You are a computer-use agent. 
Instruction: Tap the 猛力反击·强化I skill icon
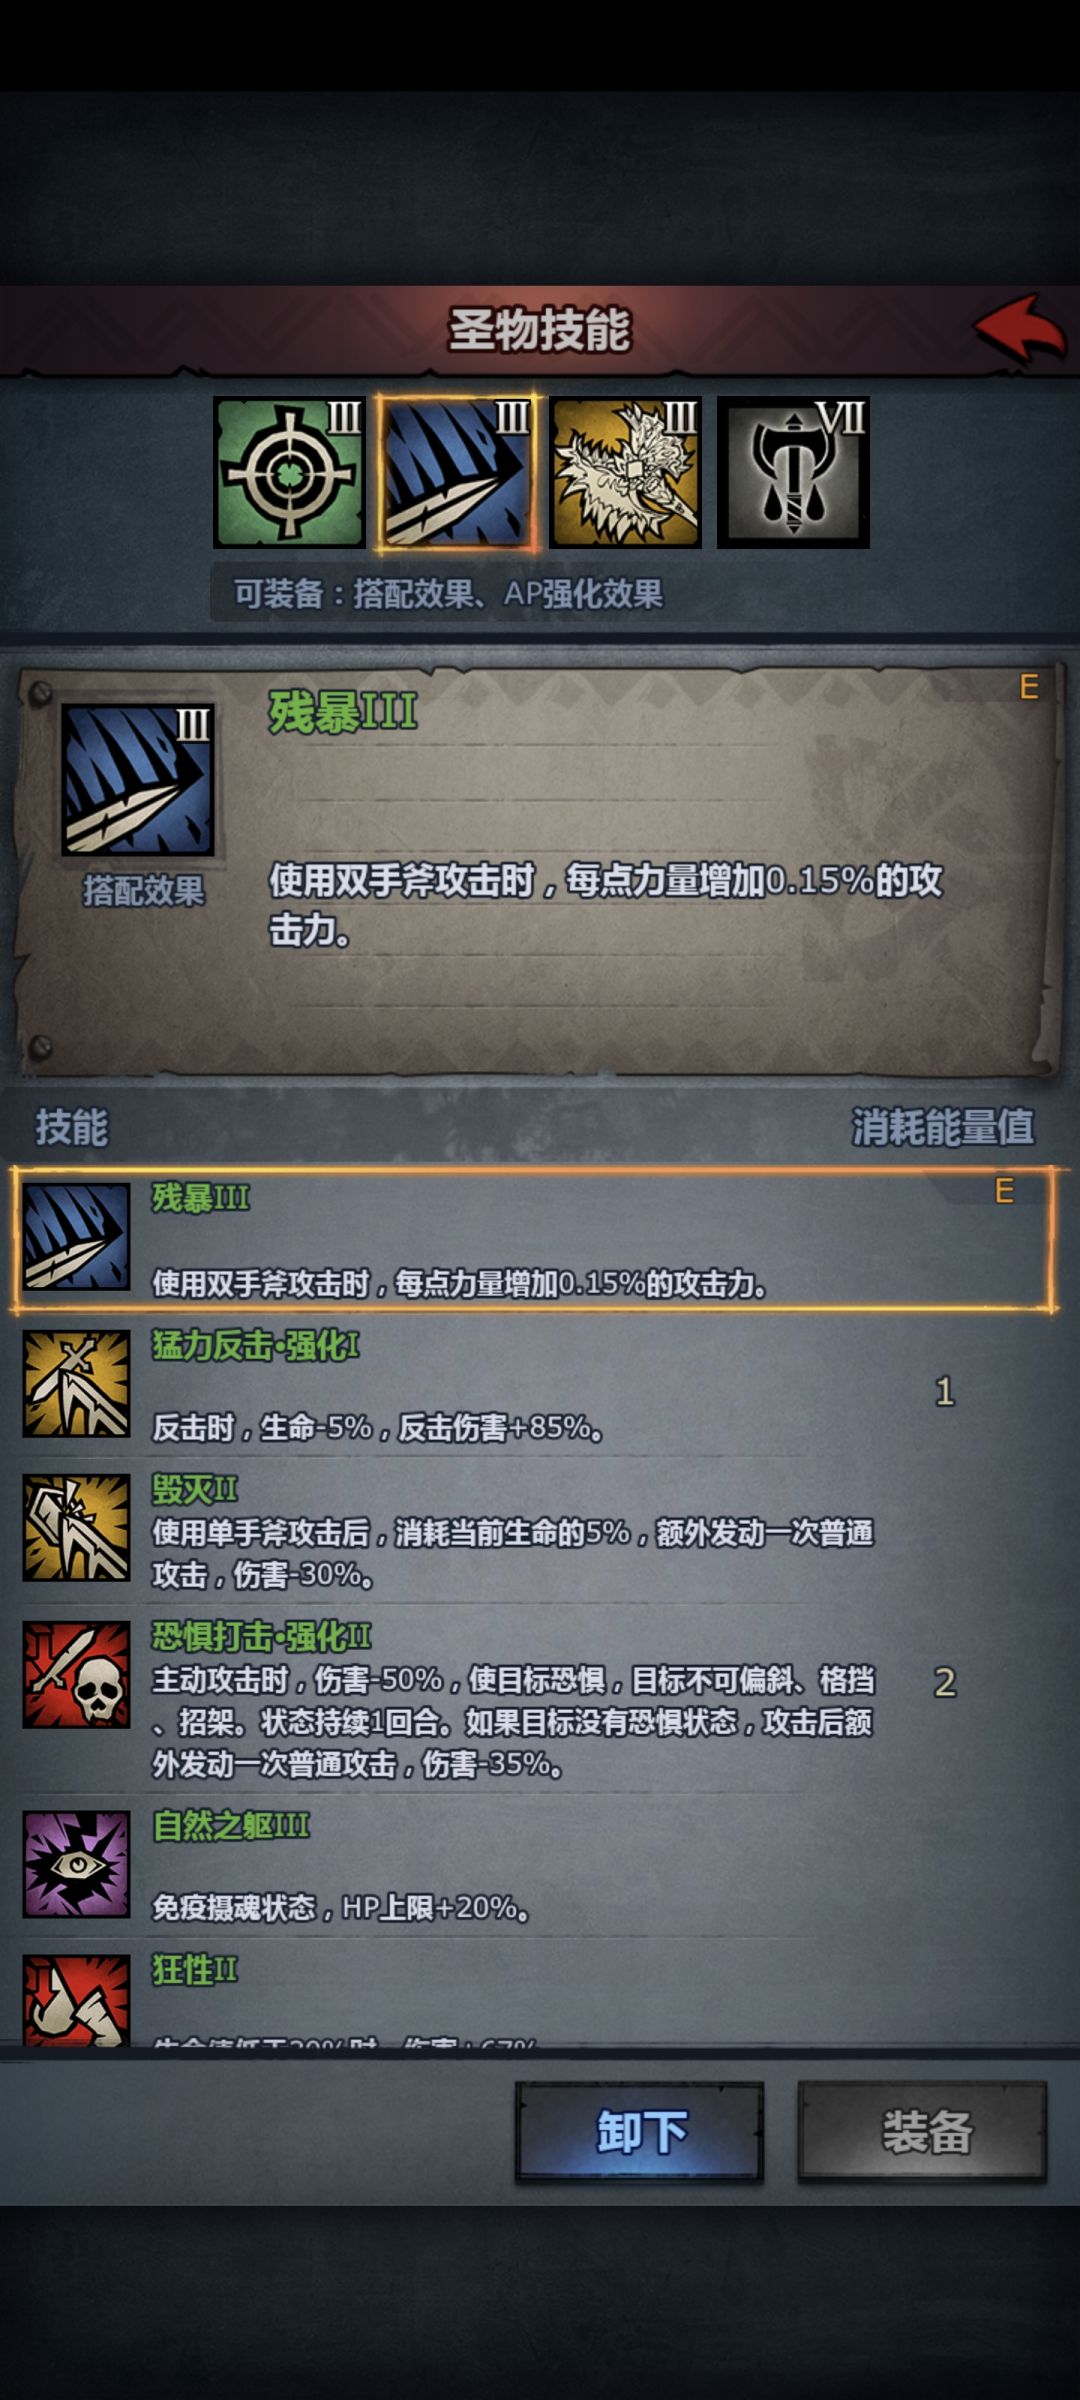point(76,1383)
